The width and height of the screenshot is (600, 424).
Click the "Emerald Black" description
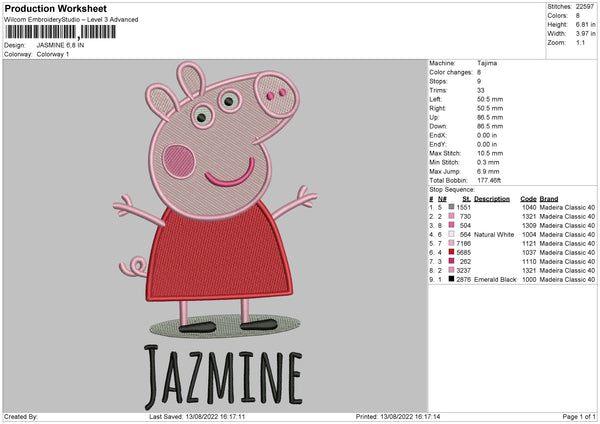[495, 279]
